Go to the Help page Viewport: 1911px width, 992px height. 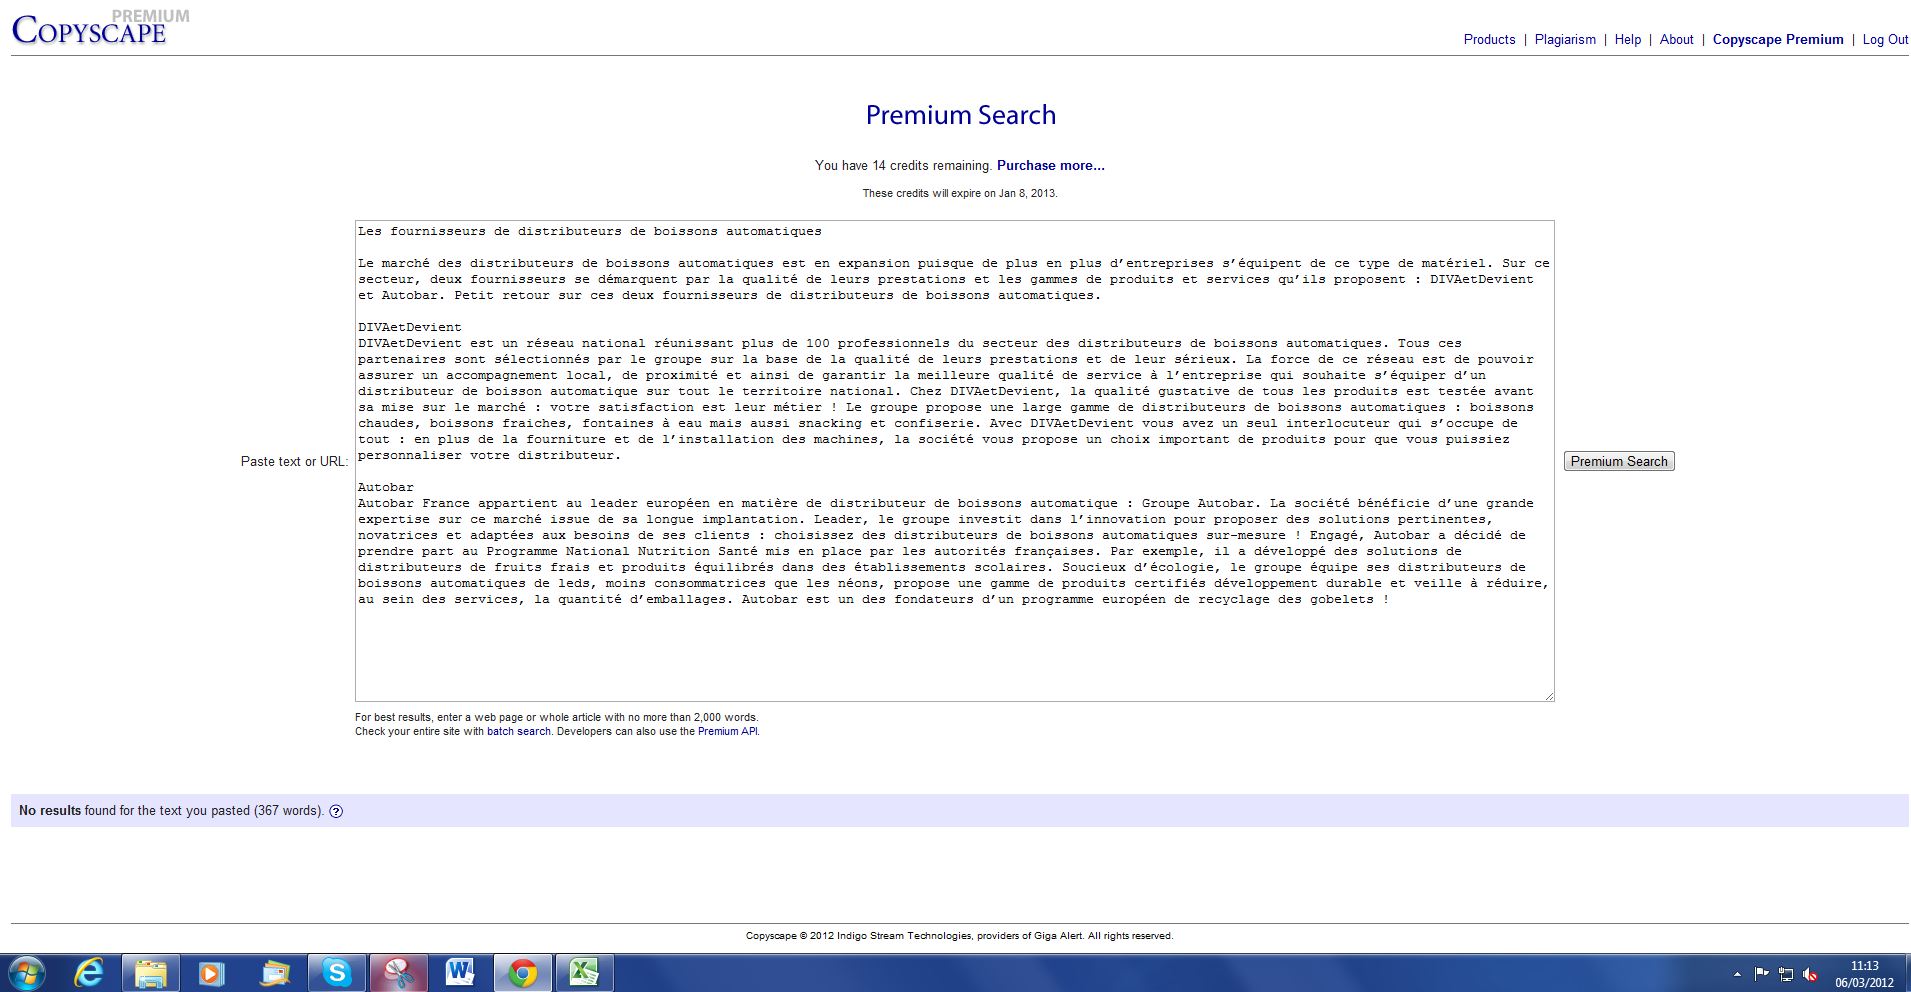click(1627, 40)
